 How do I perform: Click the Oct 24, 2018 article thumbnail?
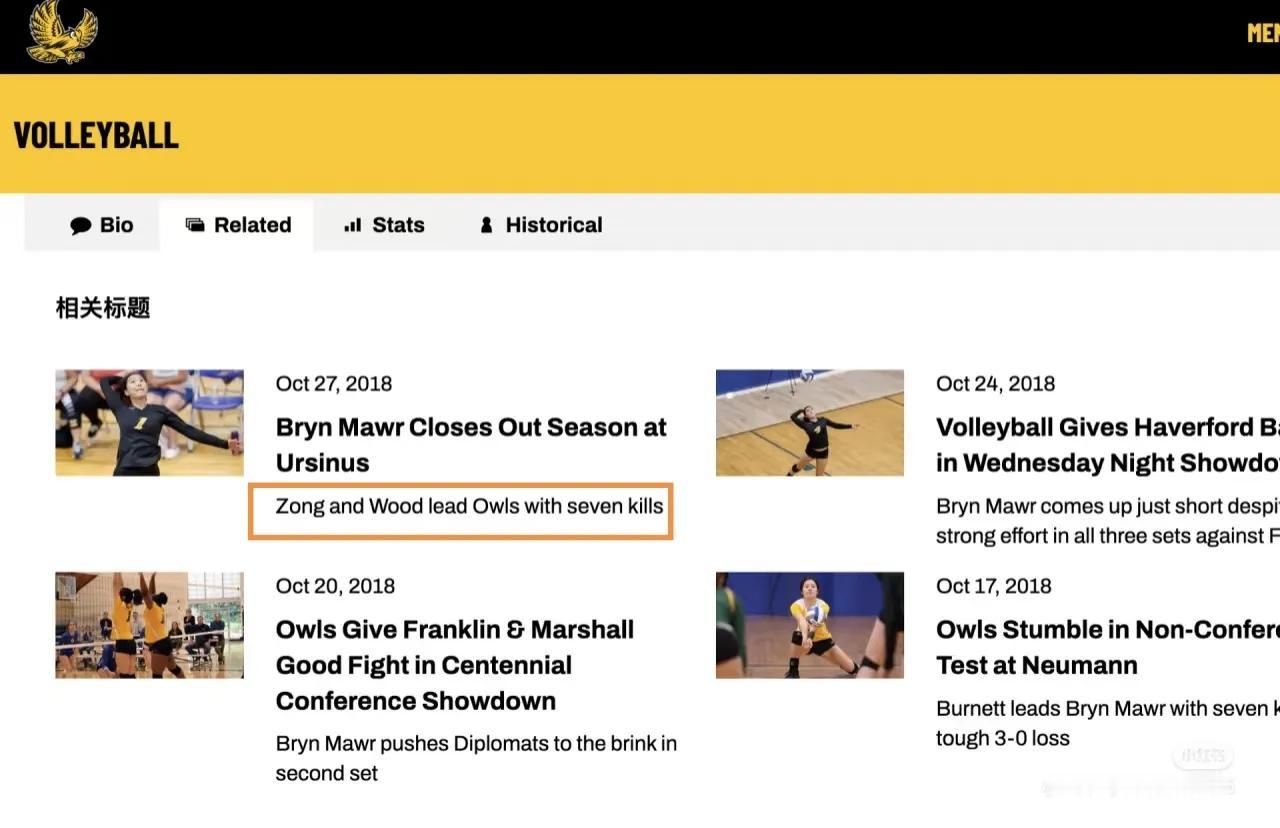tap(810, 423)
